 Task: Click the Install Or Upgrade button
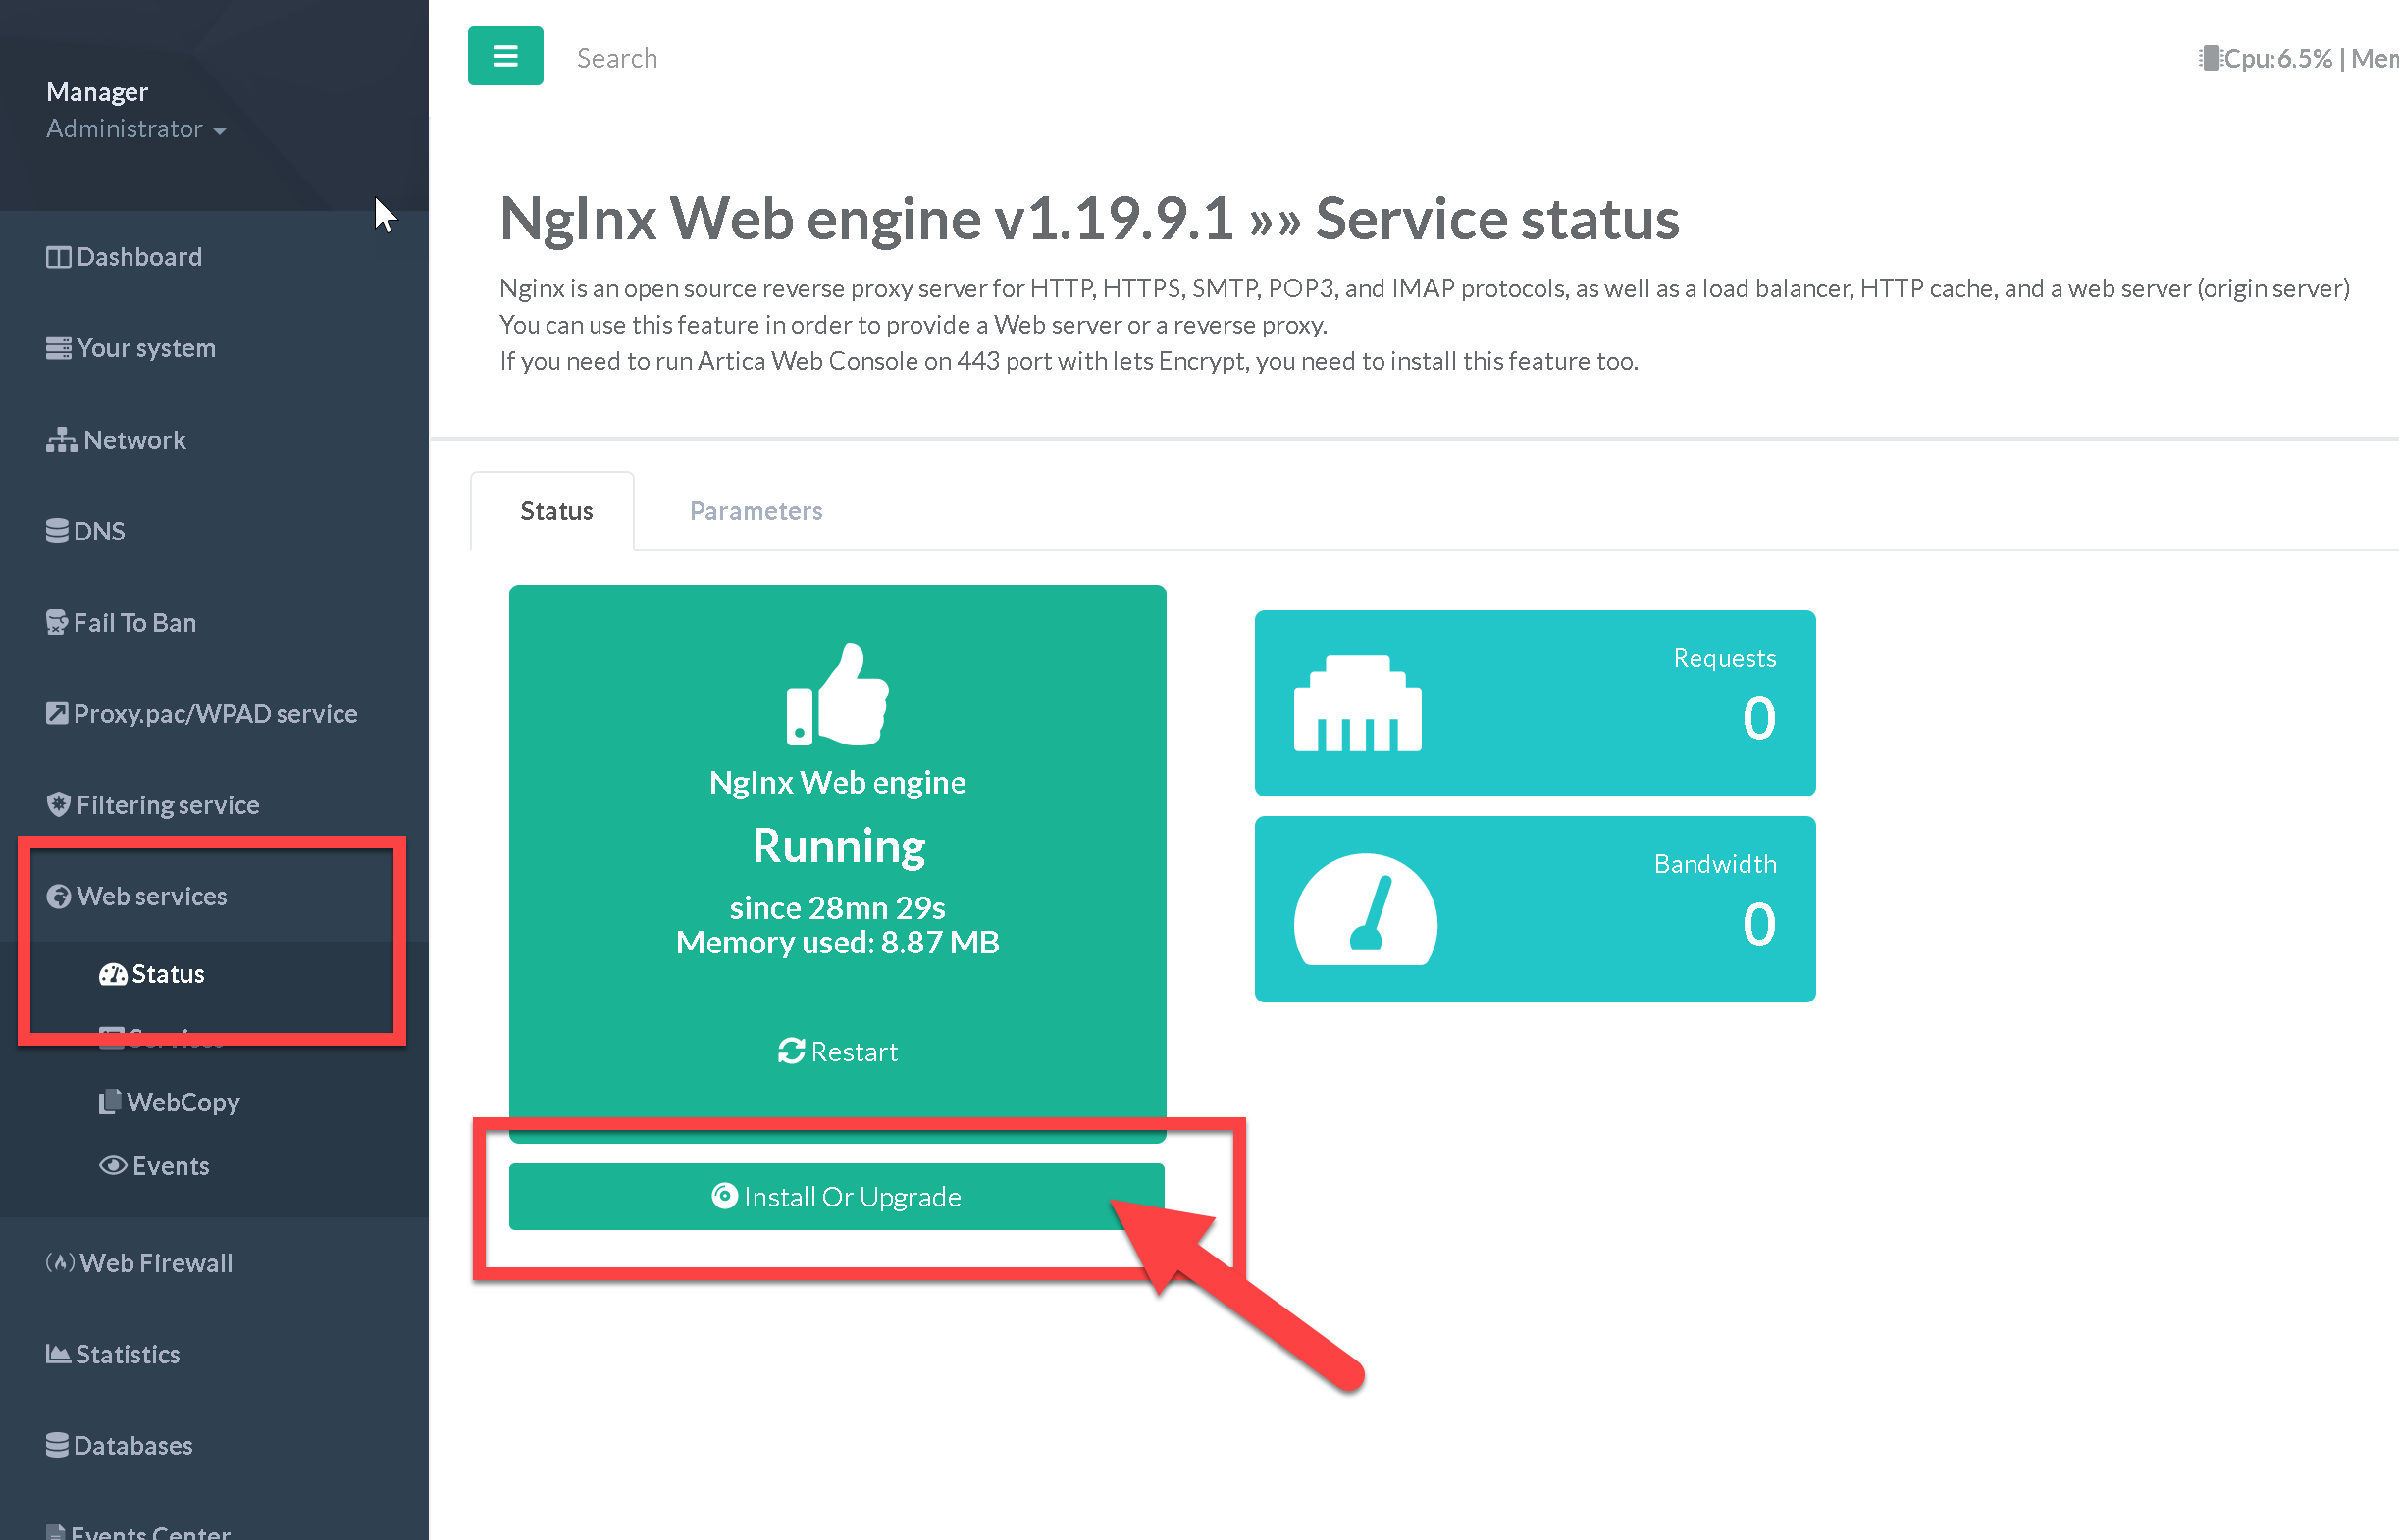[x=836, y=1197]
